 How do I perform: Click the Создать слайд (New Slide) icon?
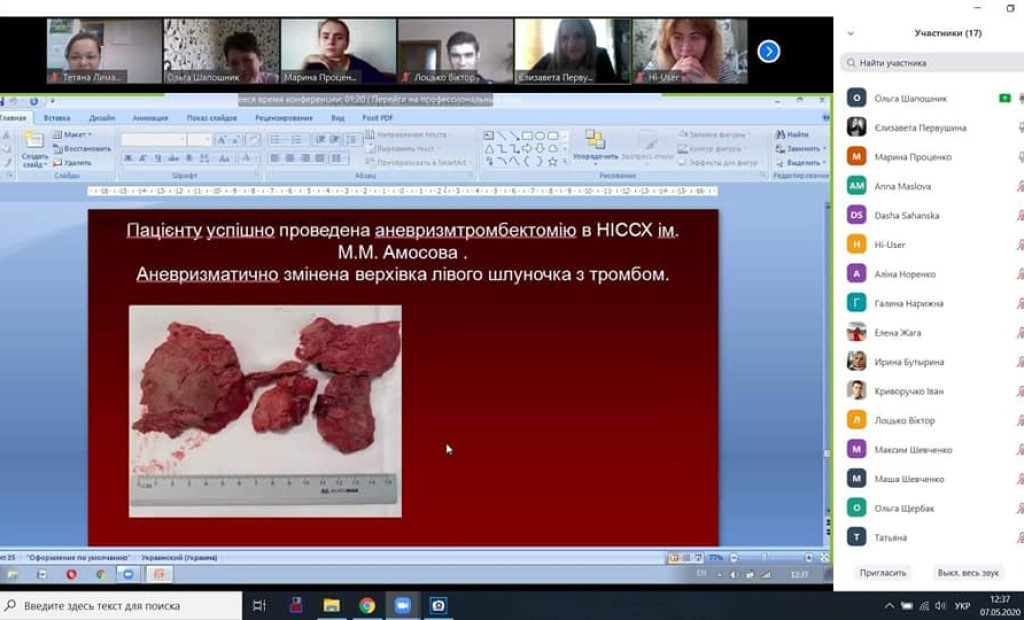[x=36, y=139]
